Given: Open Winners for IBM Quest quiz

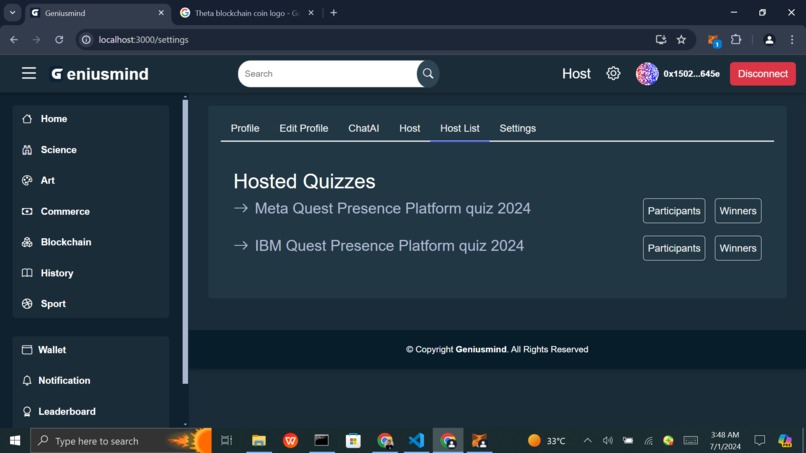Looking at the screenshot, I should coord(738,248).
